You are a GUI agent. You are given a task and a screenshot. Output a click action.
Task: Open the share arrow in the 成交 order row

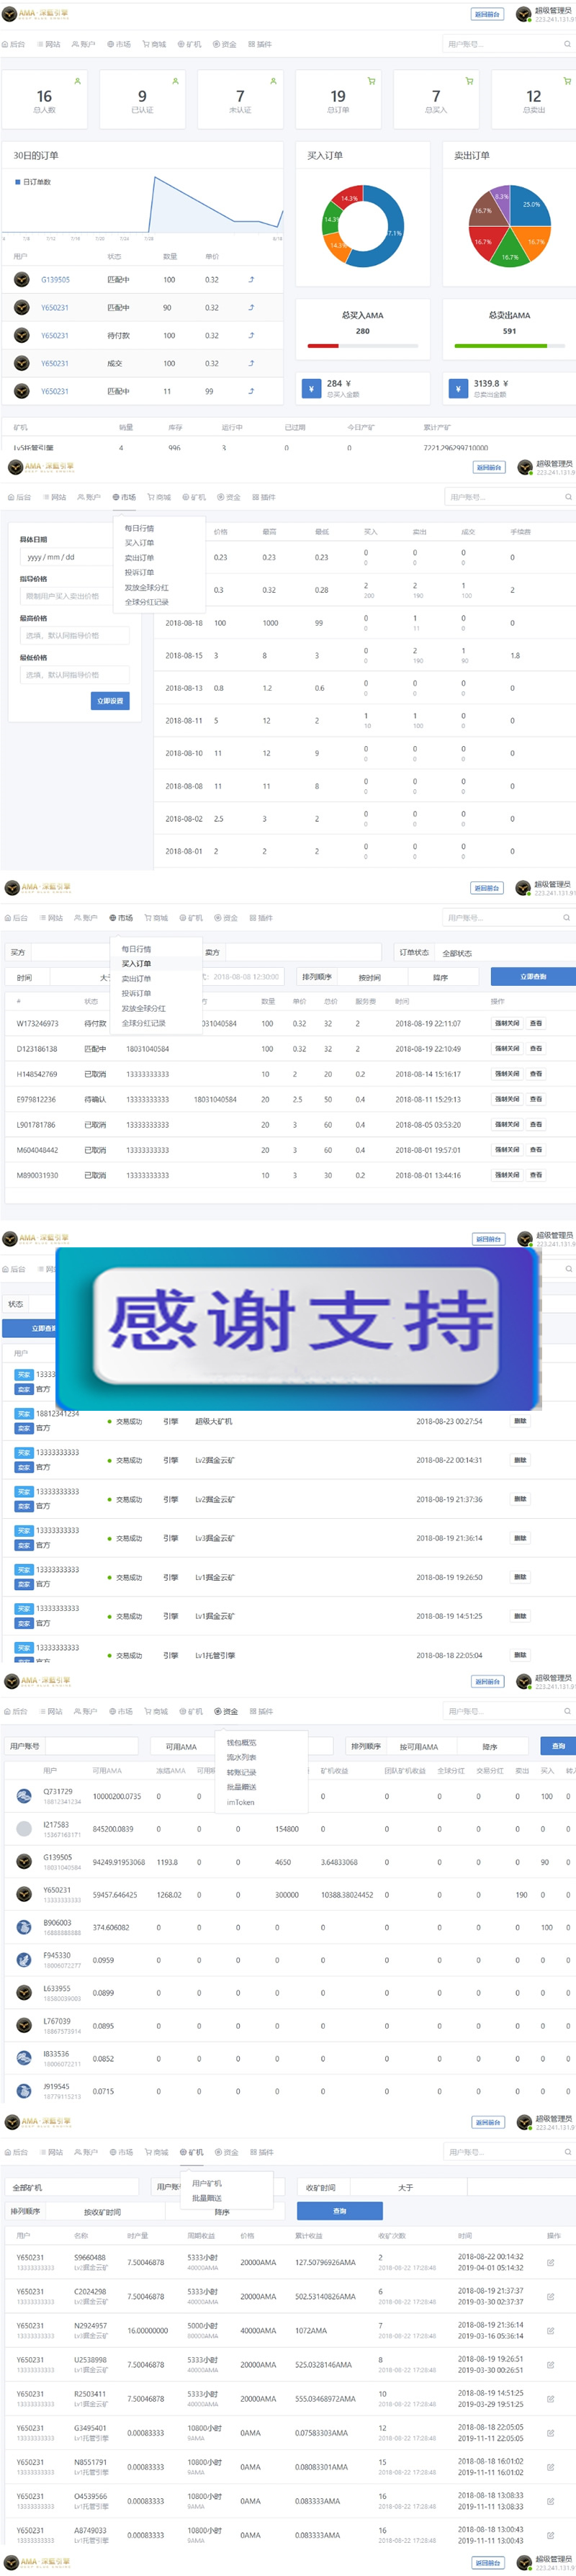pyautogui.click(x=251, y=364)
